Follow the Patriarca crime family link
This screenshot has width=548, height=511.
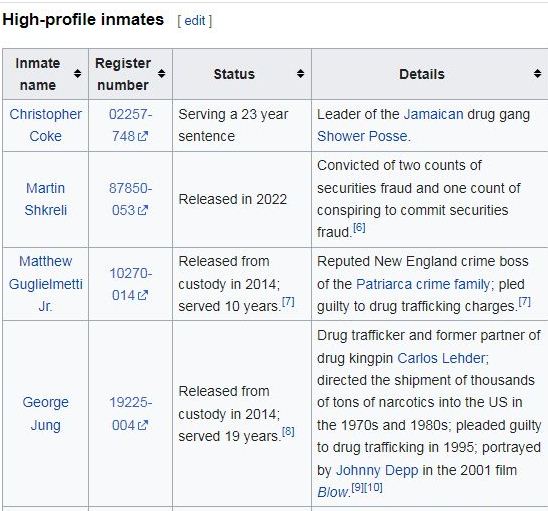[423, 284]
